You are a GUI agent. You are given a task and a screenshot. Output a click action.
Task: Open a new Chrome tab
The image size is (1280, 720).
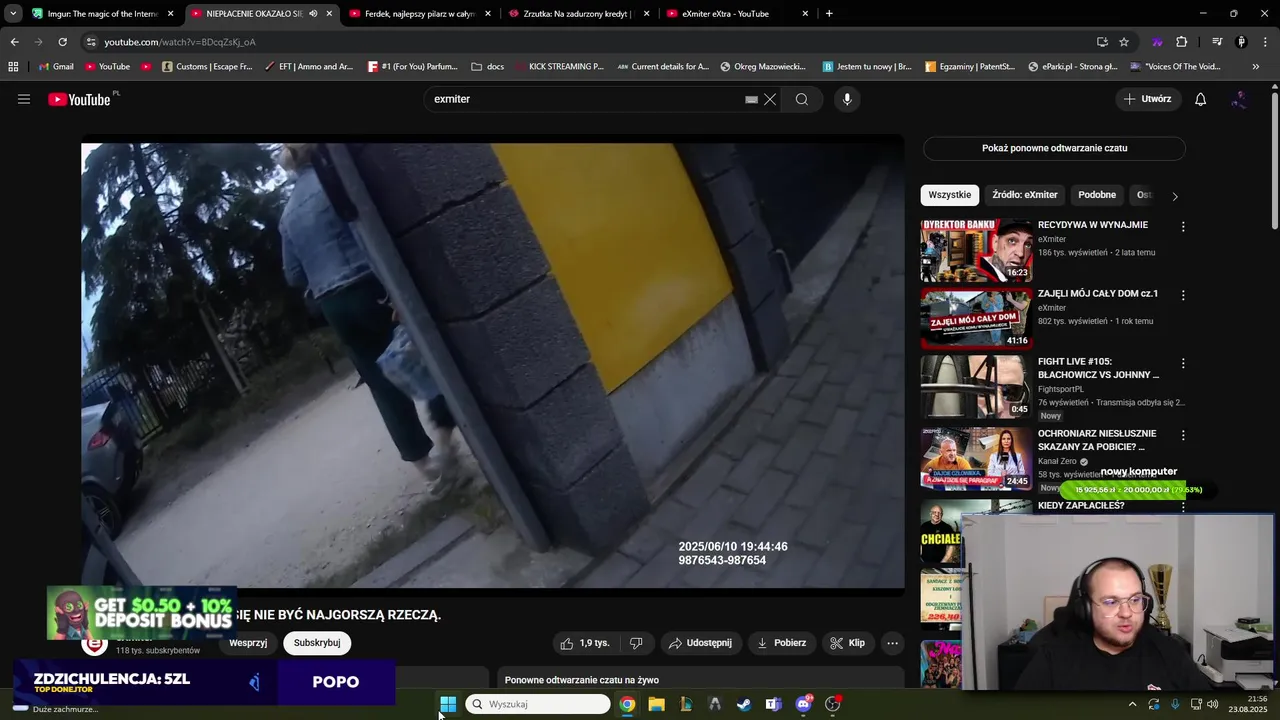point(829,14)
